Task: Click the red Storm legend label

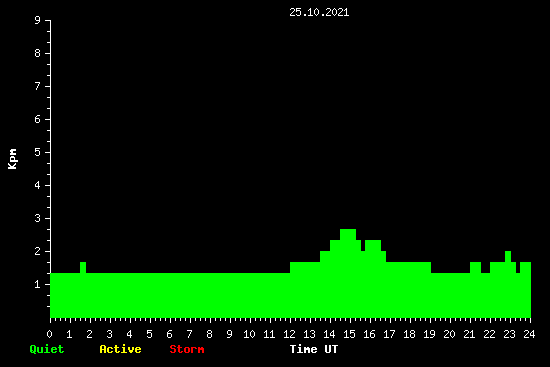Action: [x=187, y=349]
